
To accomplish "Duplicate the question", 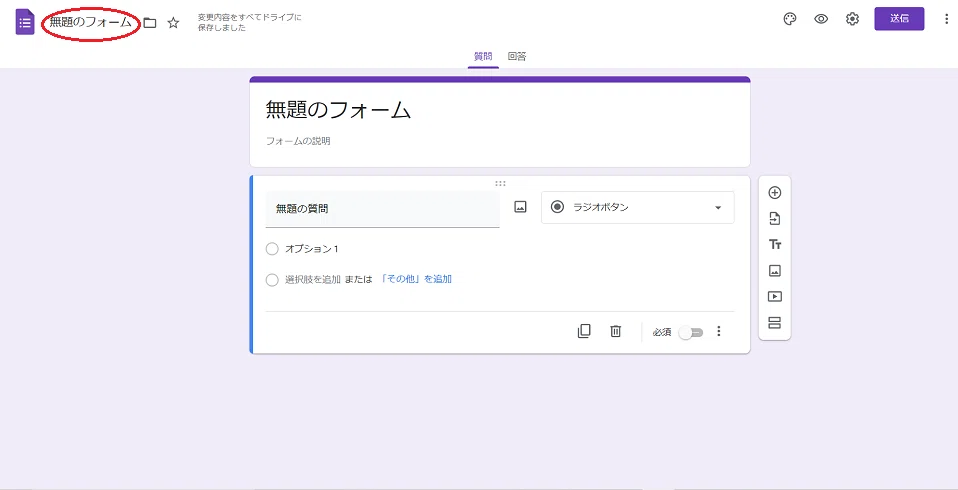I will 584,331.
